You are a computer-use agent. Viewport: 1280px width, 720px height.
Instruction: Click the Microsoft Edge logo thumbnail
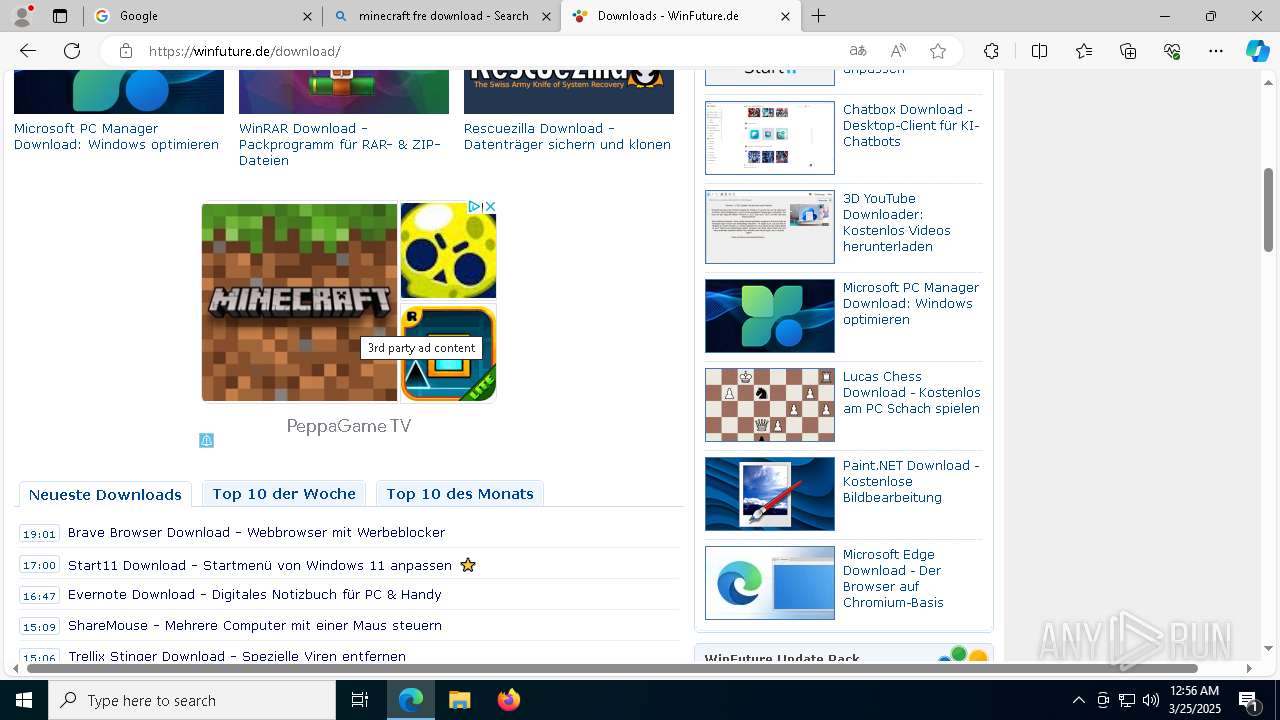tap(770, 583)
